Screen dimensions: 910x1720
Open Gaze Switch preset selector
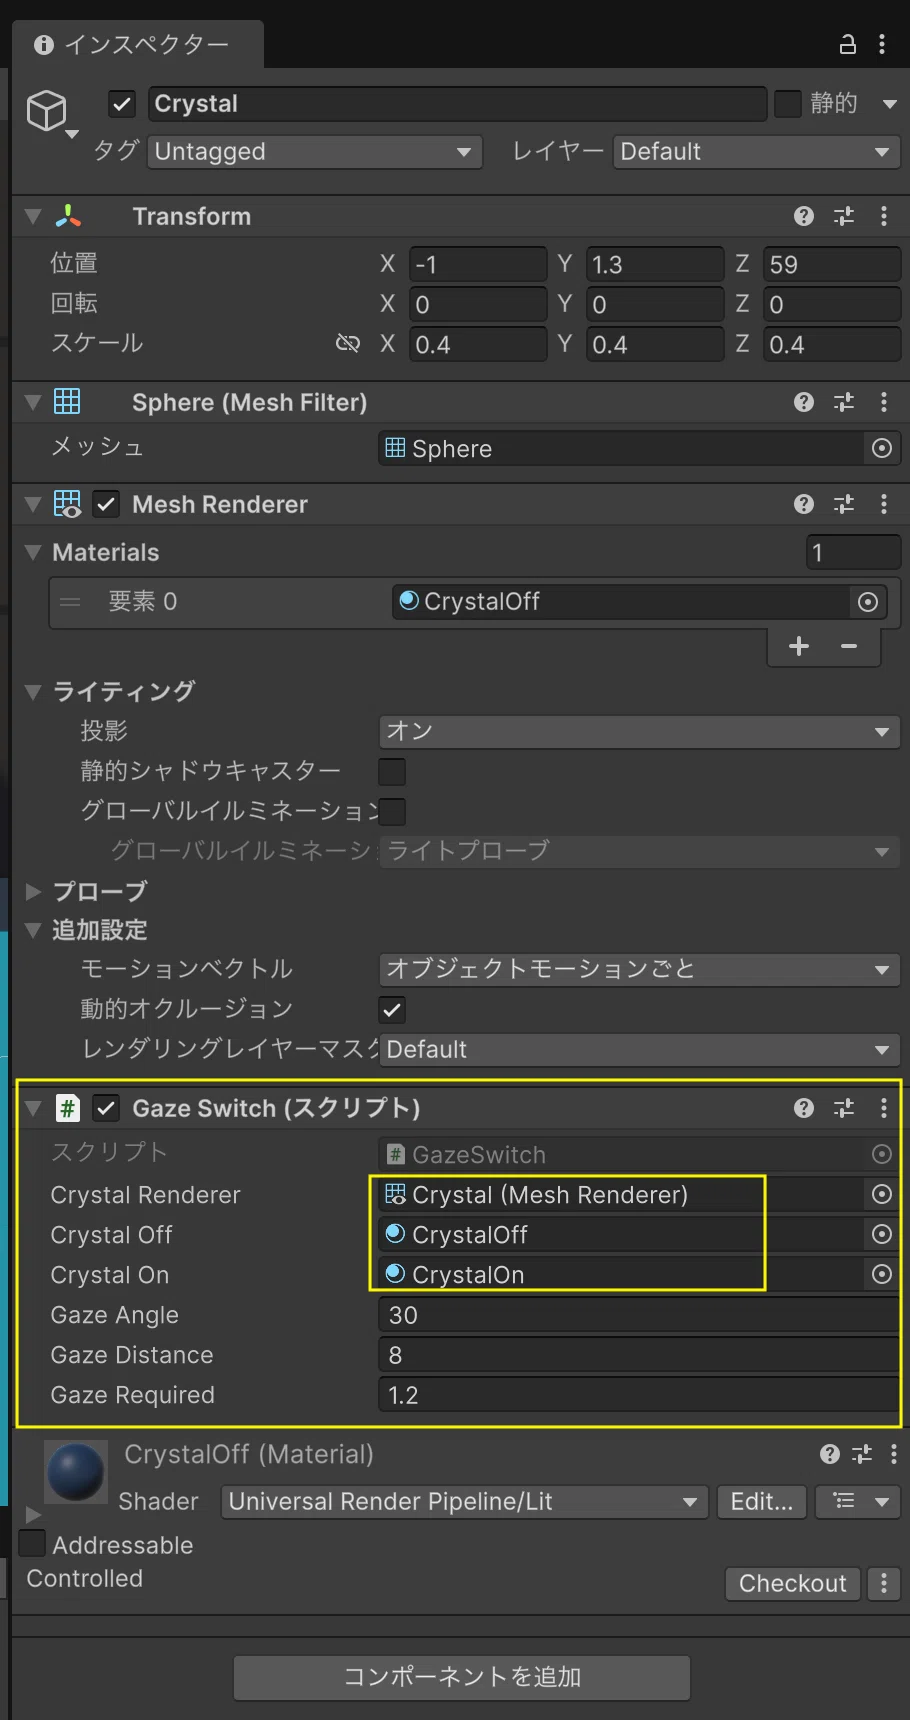(844, 1108)
